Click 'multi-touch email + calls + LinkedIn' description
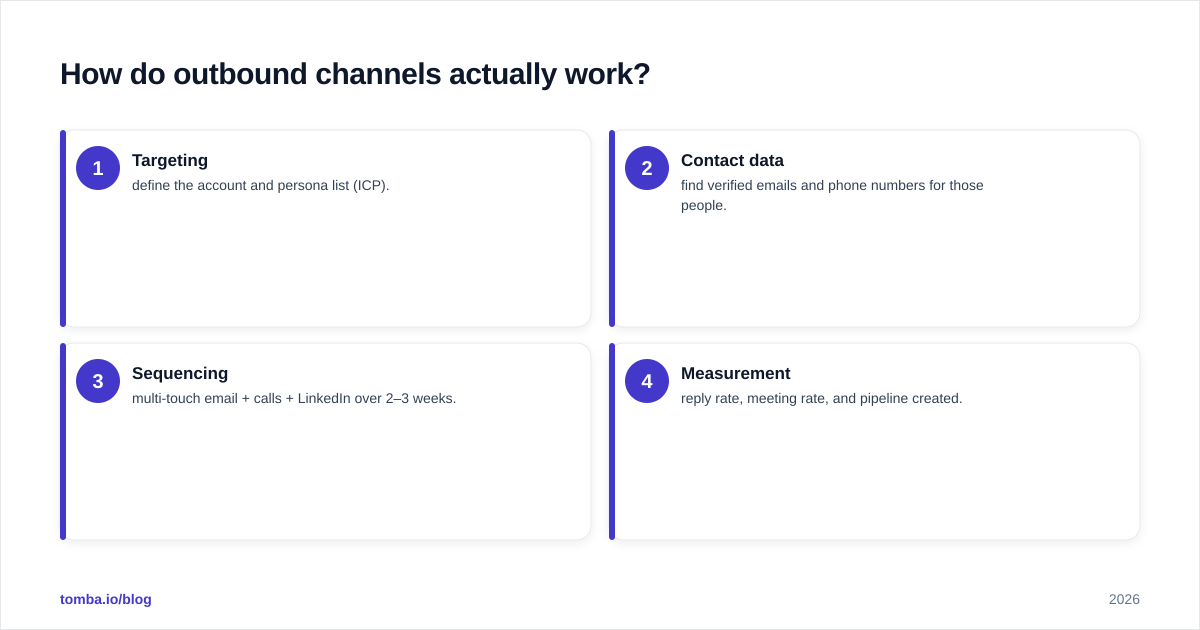 (294, 398)
